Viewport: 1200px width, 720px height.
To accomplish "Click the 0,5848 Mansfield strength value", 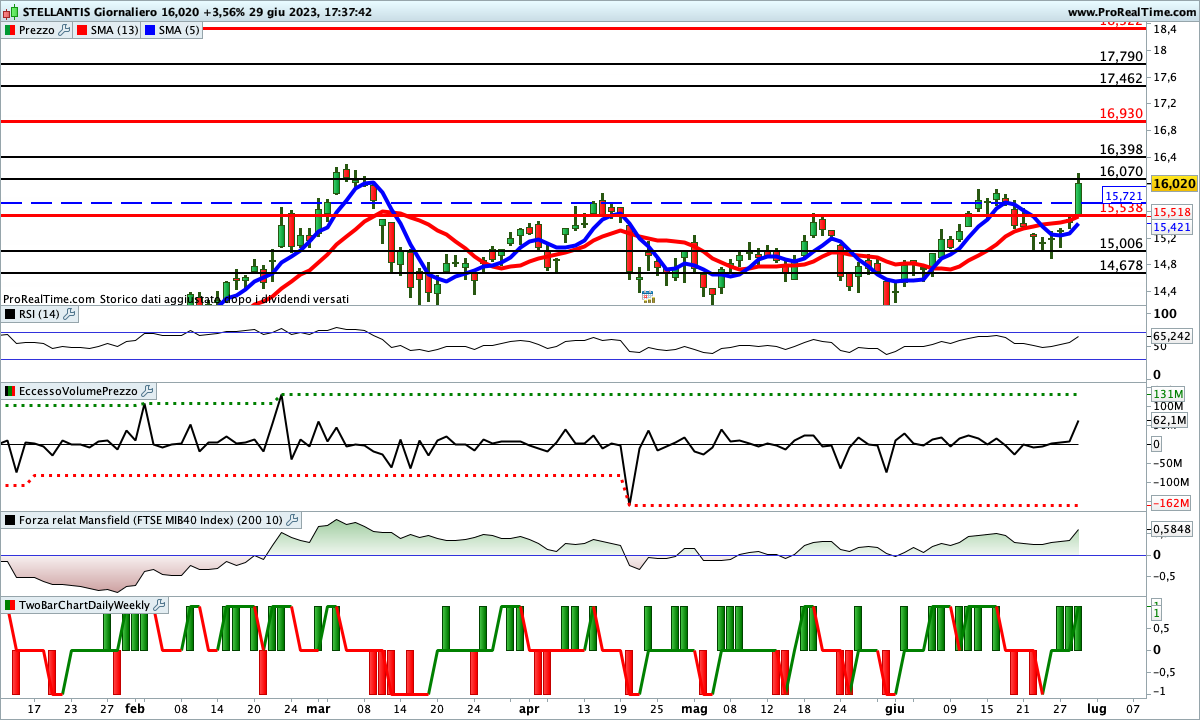I will coord(1171,529).
